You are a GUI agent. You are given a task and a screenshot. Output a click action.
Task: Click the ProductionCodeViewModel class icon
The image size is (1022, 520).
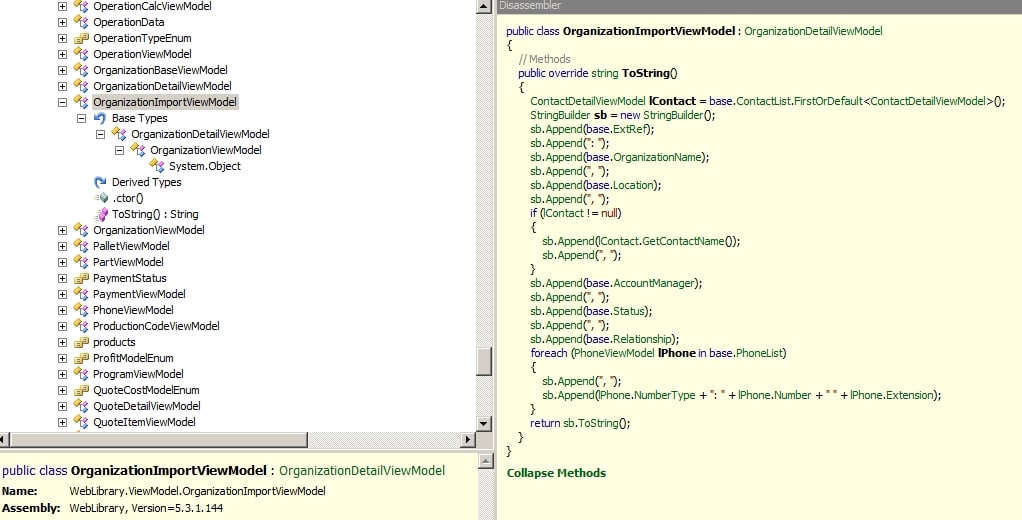81,326
